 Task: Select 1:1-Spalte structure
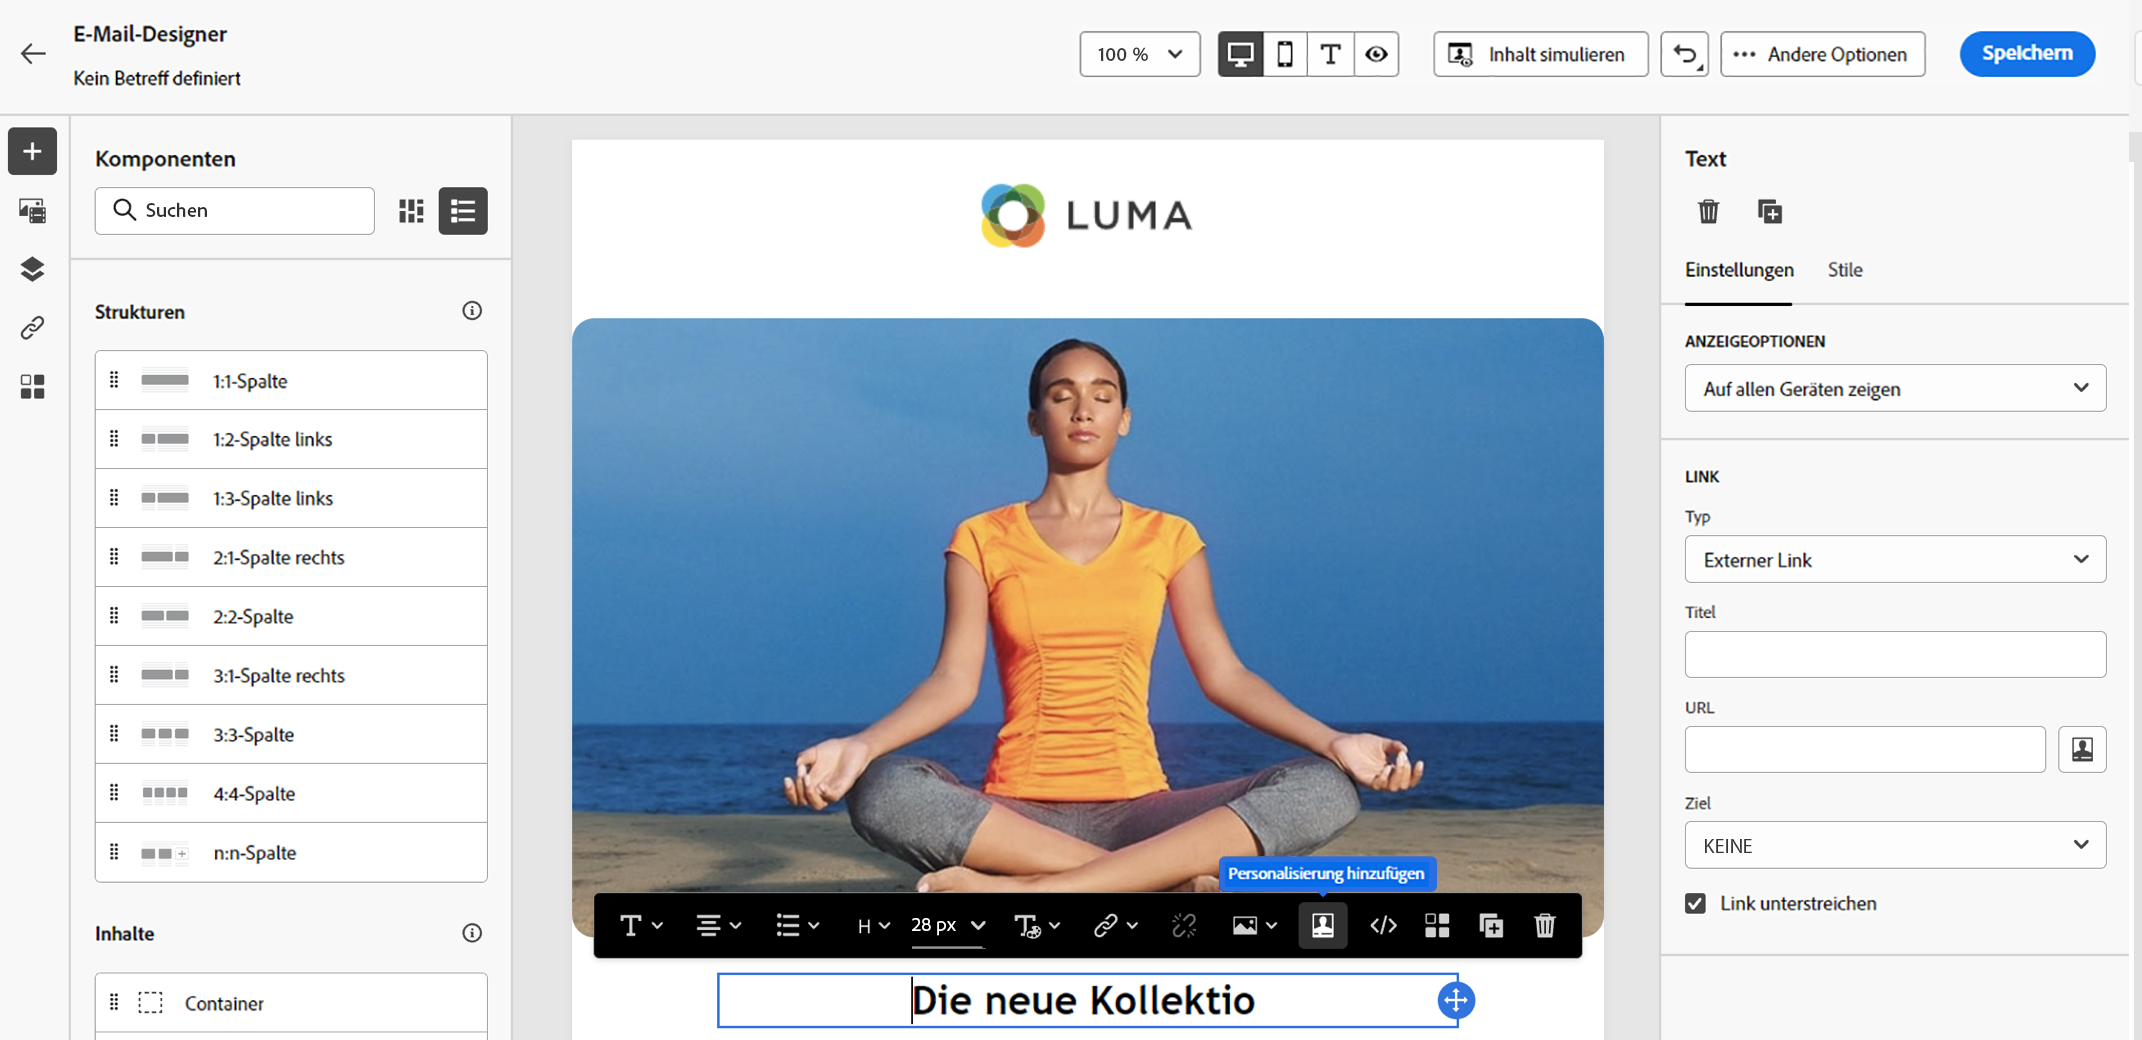point(291,380)
